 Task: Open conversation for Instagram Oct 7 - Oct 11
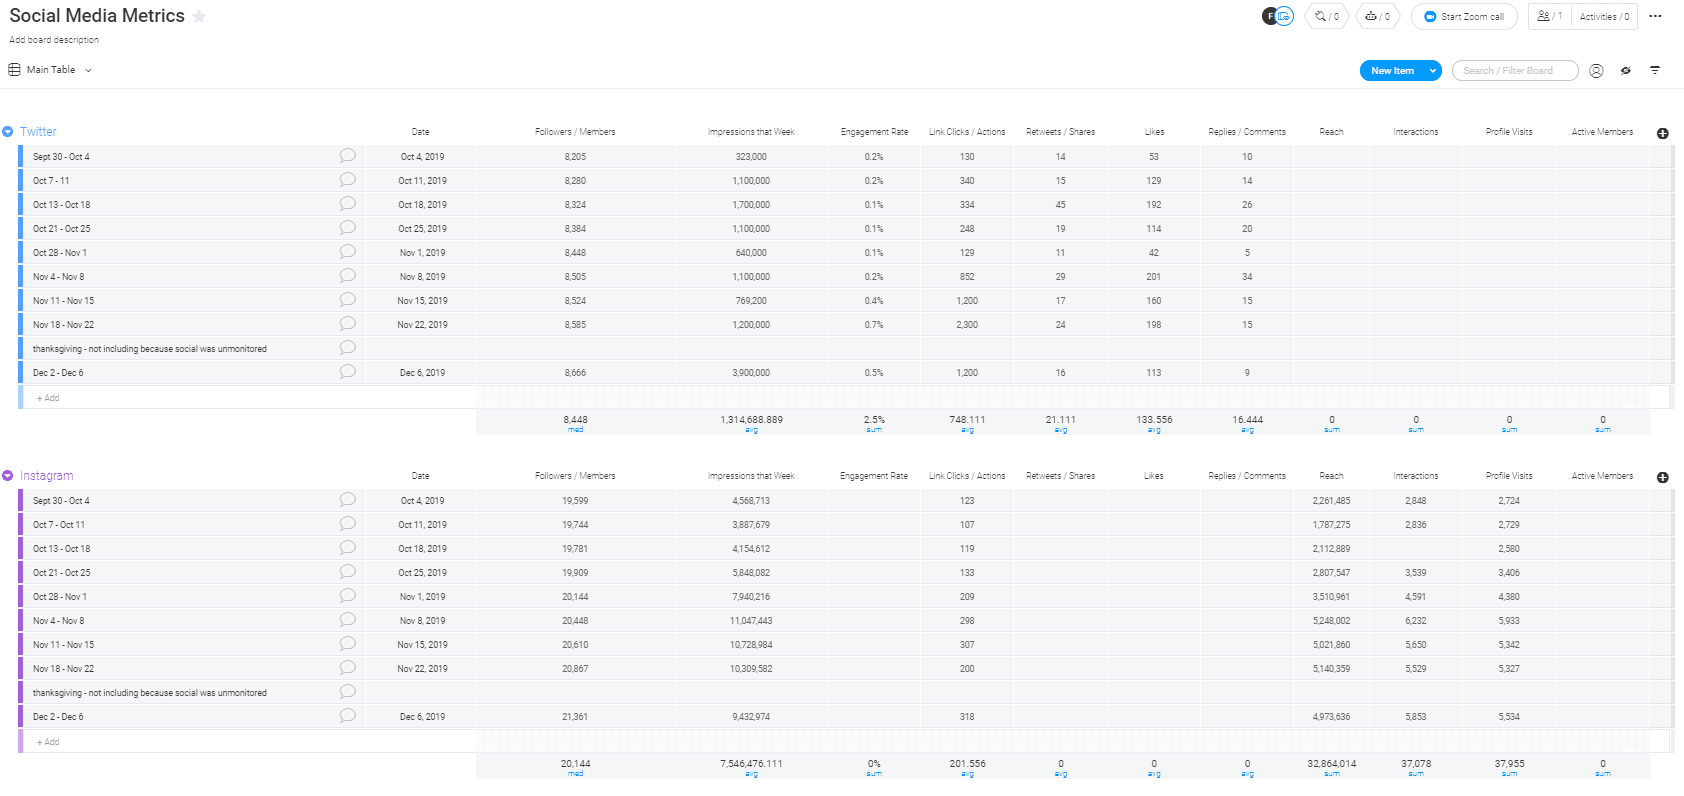[347, 524]
